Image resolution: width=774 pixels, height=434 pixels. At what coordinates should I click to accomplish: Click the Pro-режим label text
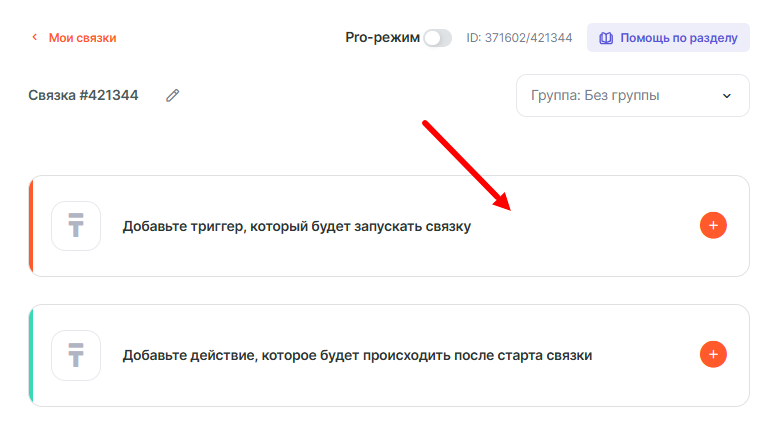click(x=380, y=37)
